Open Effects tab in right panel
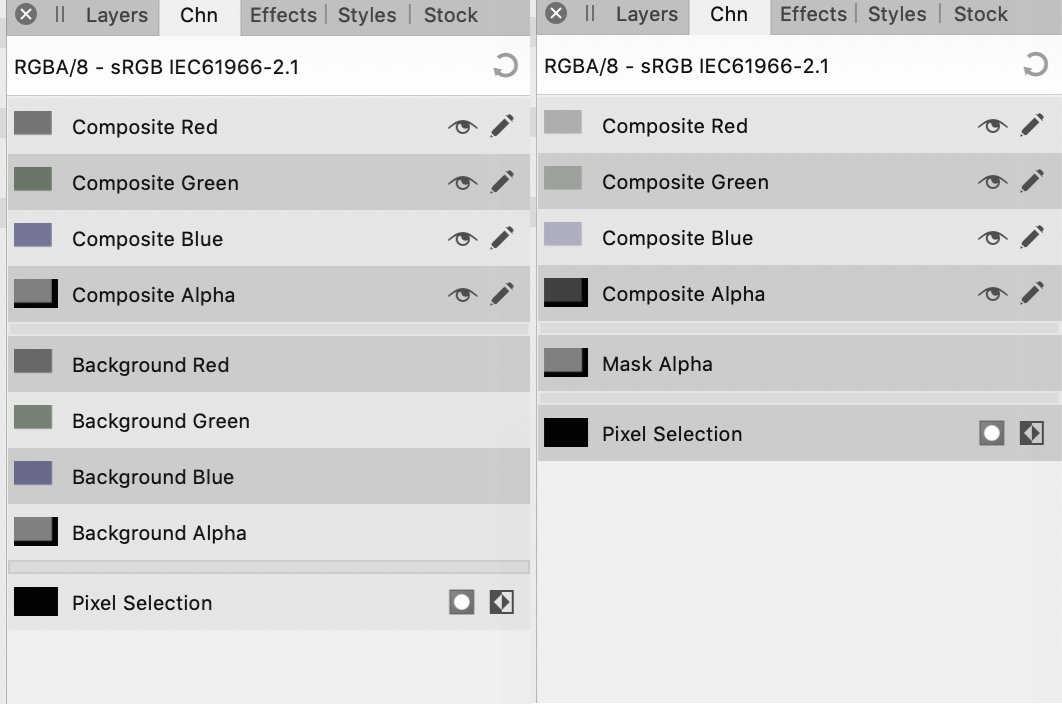Screen dimensions: 1062x704 [813, 14]
